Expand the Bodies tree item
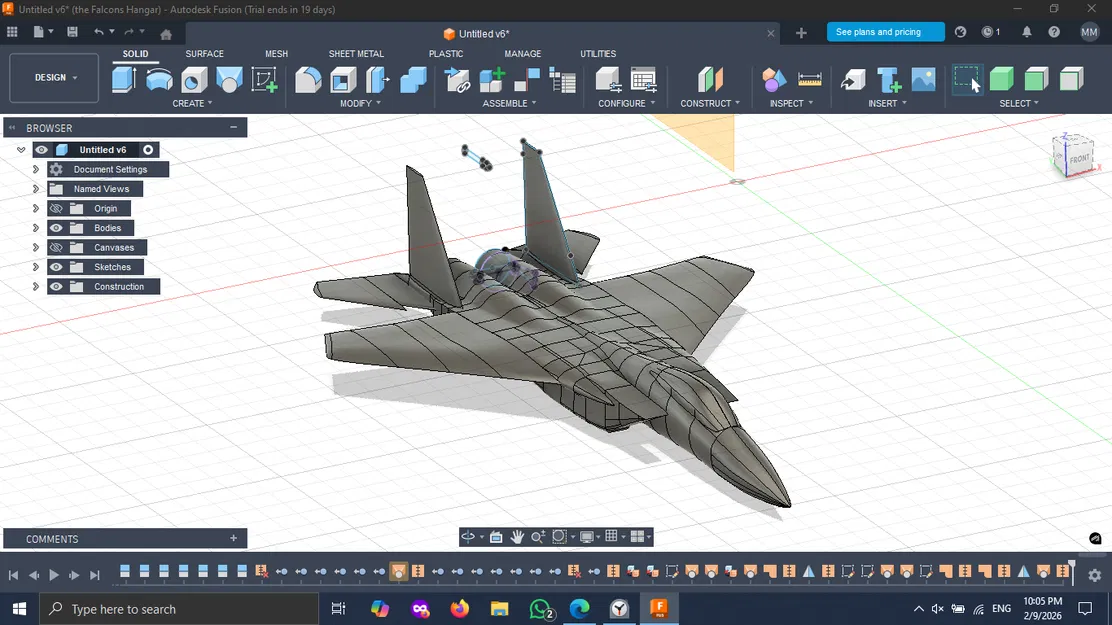Image resolution: width=1112 pixels, height=625 pixels. (x=36, y=228)
